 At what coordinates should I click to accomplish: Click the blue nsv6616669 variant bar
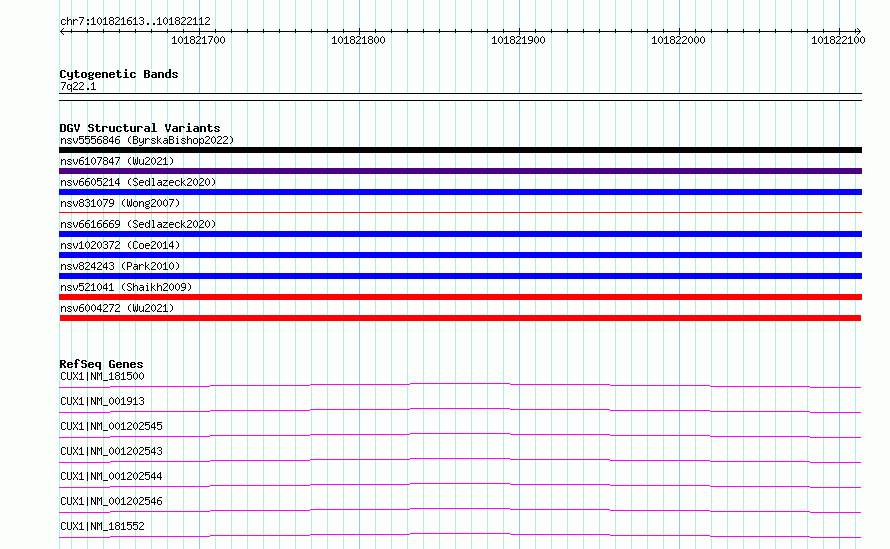pyautogui.click(x=460, y=234)
